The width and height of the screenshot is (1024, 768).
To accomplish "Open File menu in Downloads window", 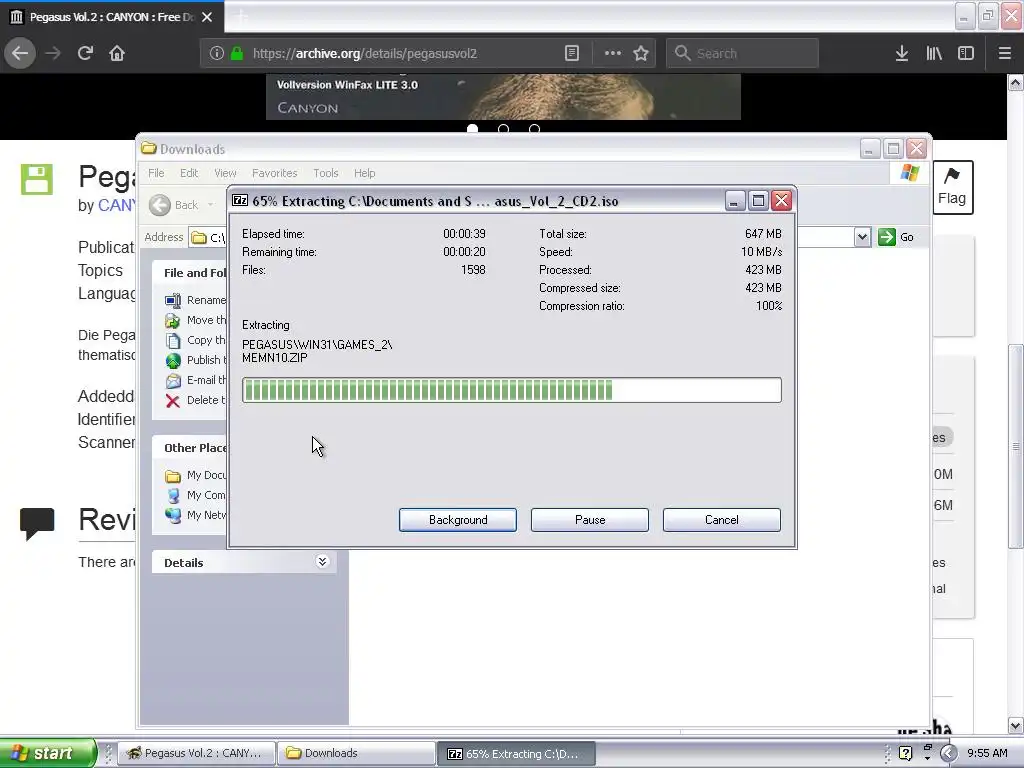I will pyautogui.click(x=156, y=173).
